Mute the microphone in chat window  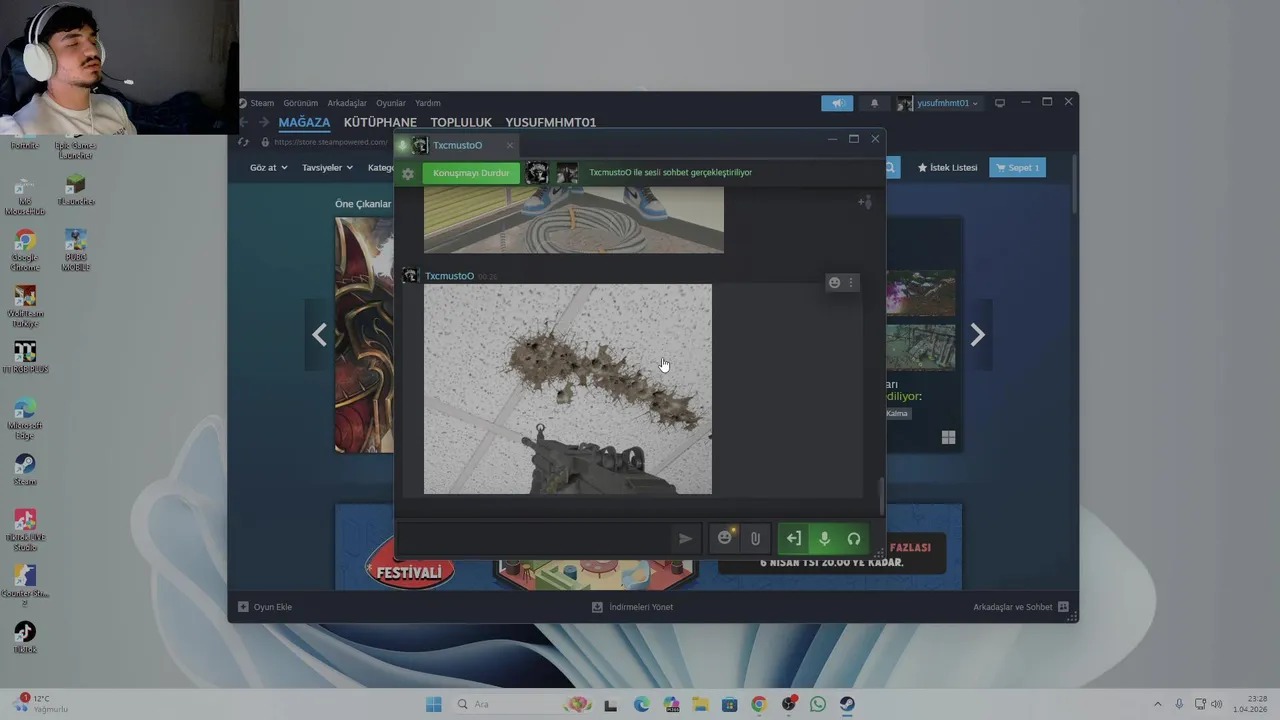click(x=824, y=539)
